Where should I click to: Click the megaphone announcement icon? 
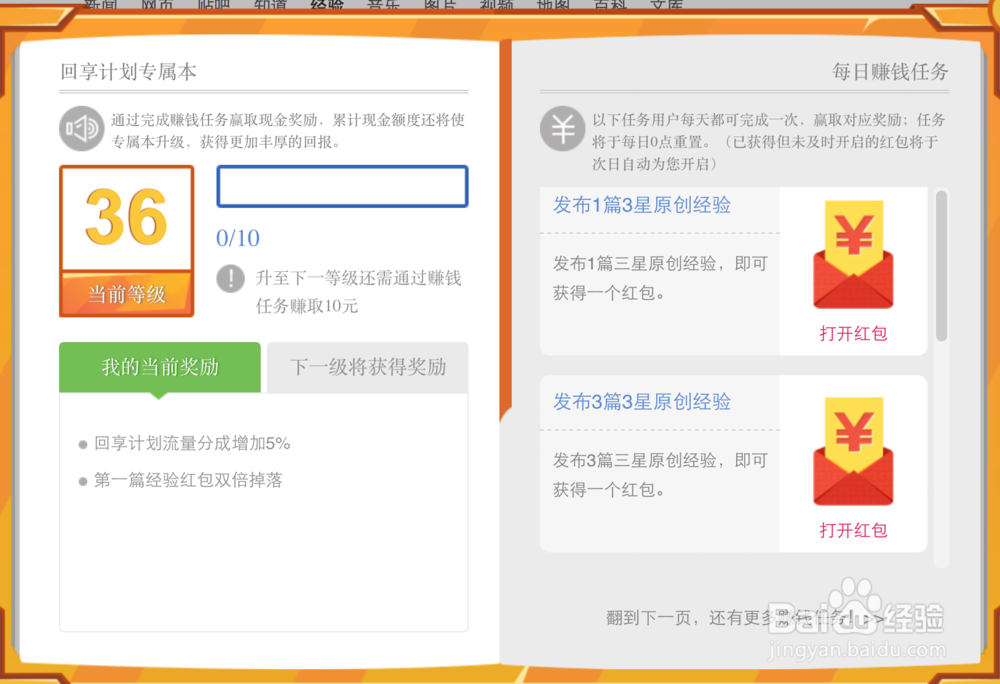point(81,129)
